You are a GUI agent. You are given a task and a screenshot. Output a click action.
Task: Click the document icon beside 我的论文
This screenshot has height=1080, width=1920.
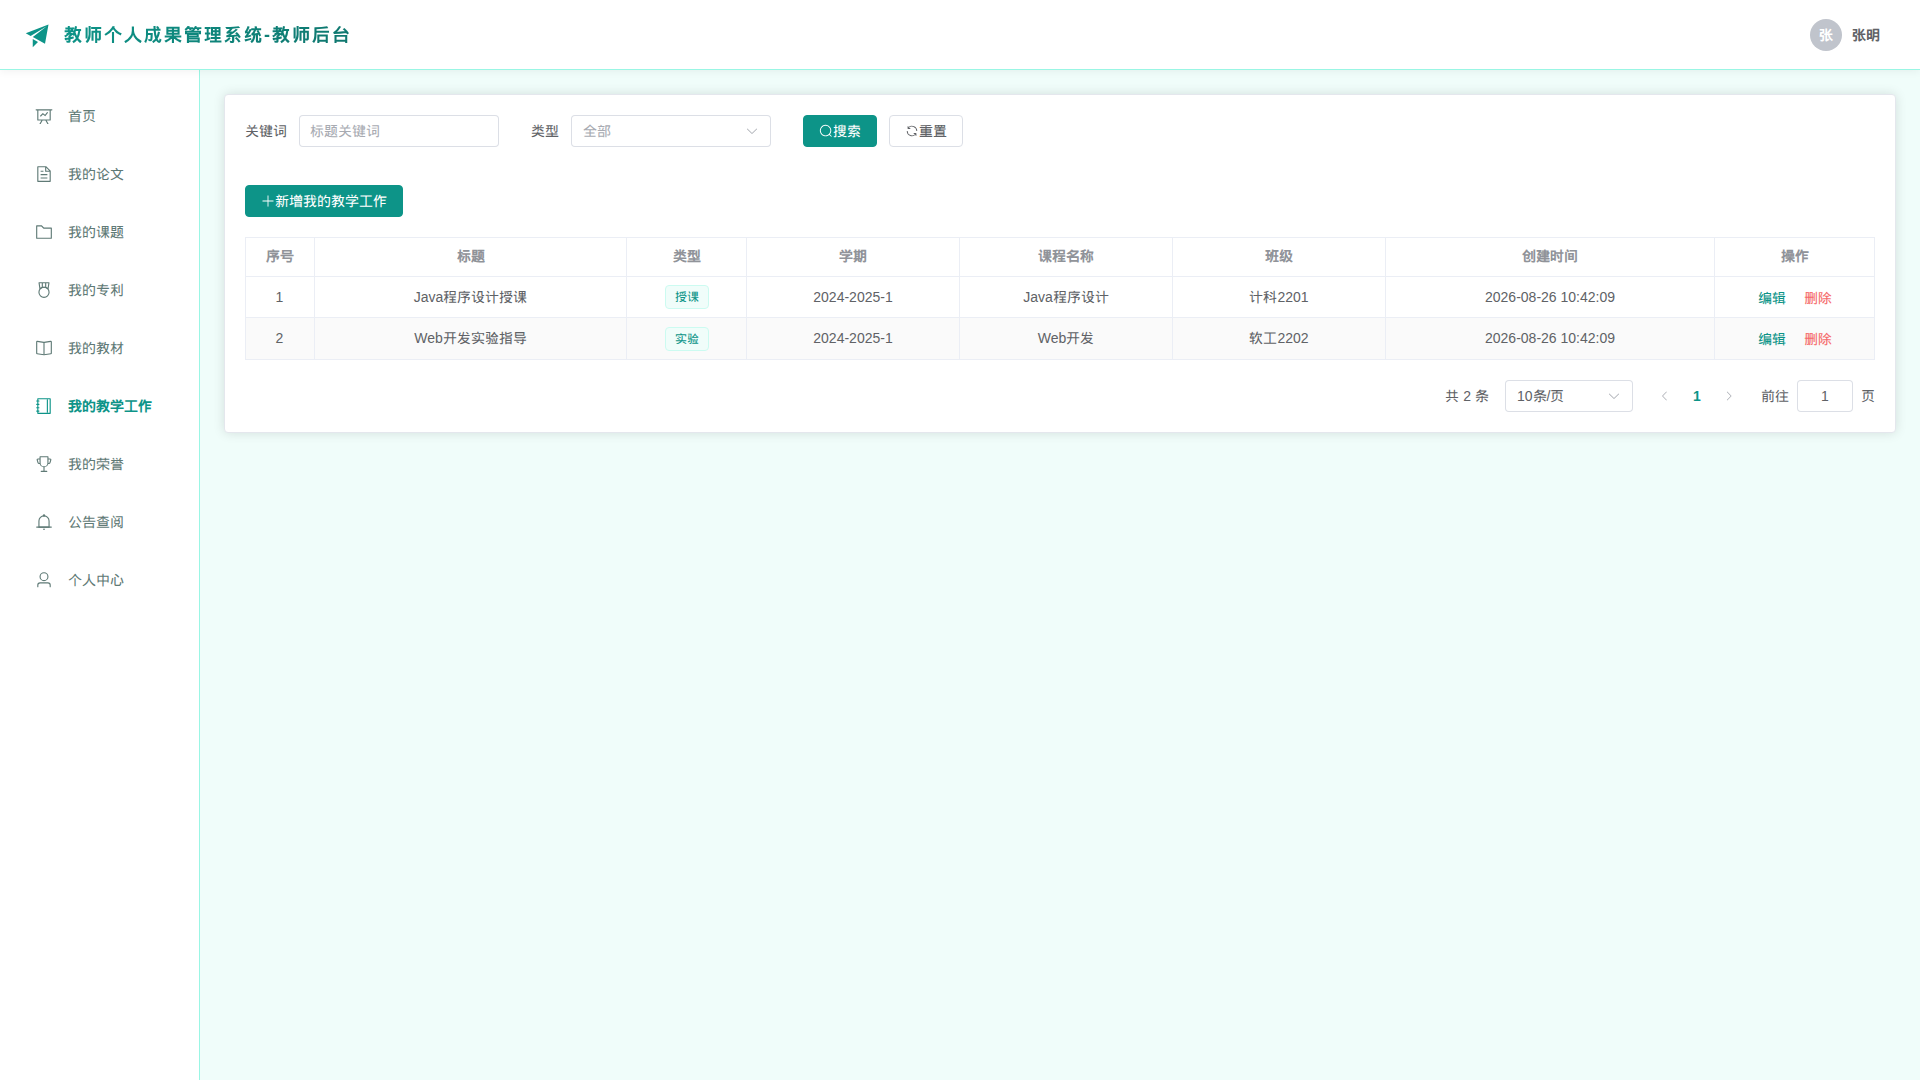[x=44, y=174]
